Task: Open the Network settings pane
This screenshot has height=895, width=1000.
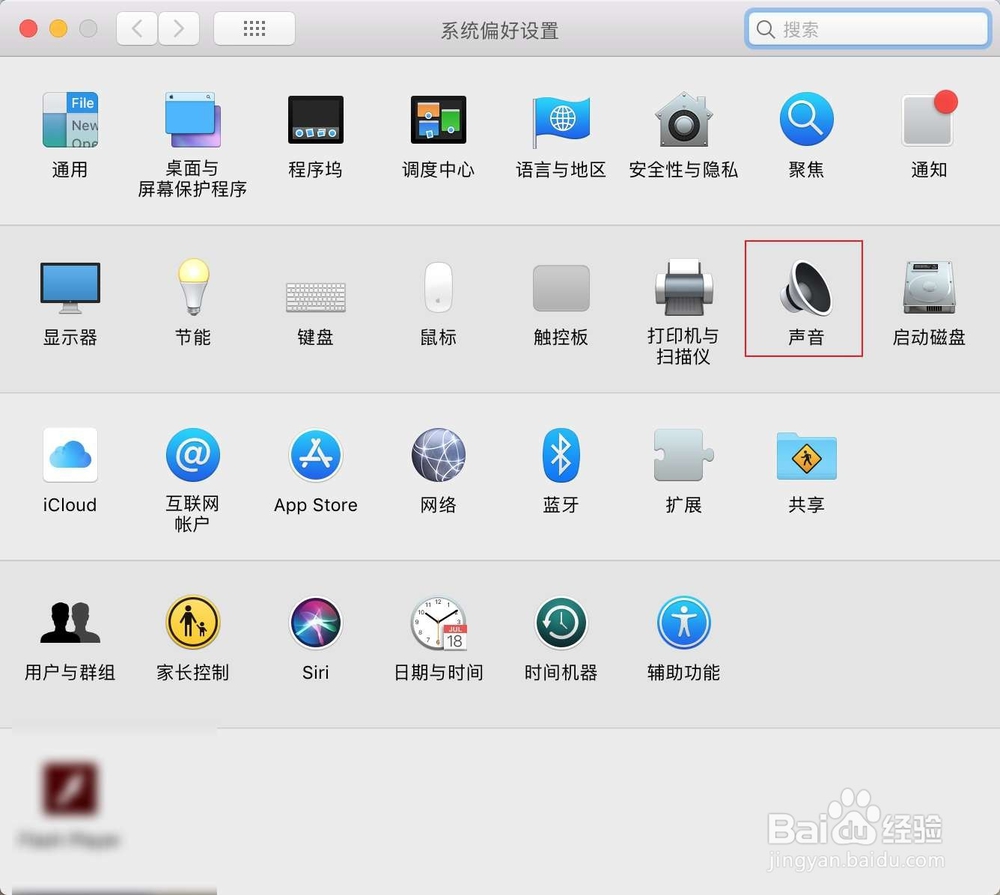Action: point(437,456)
